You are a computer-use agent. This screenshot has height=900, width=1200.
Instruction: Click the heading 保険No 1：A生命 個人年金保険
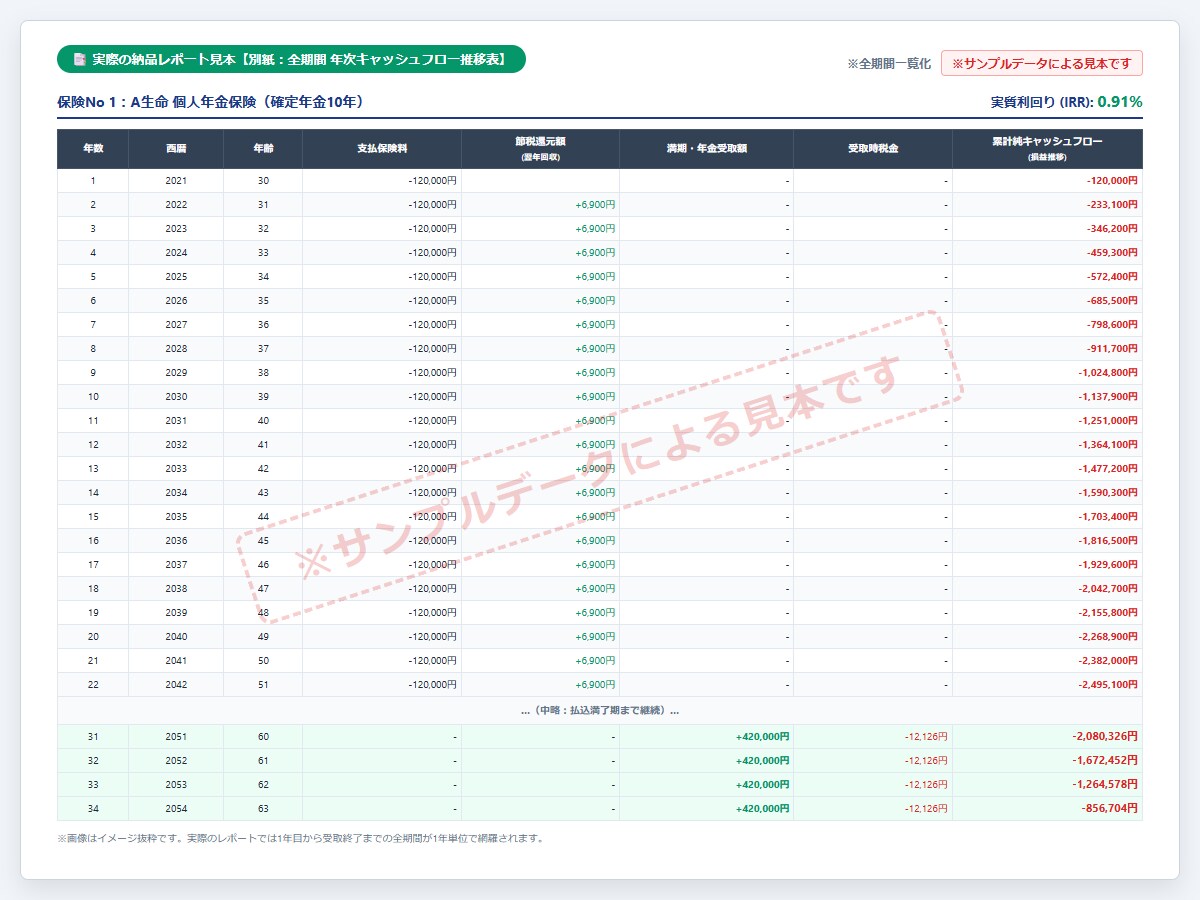211,102
